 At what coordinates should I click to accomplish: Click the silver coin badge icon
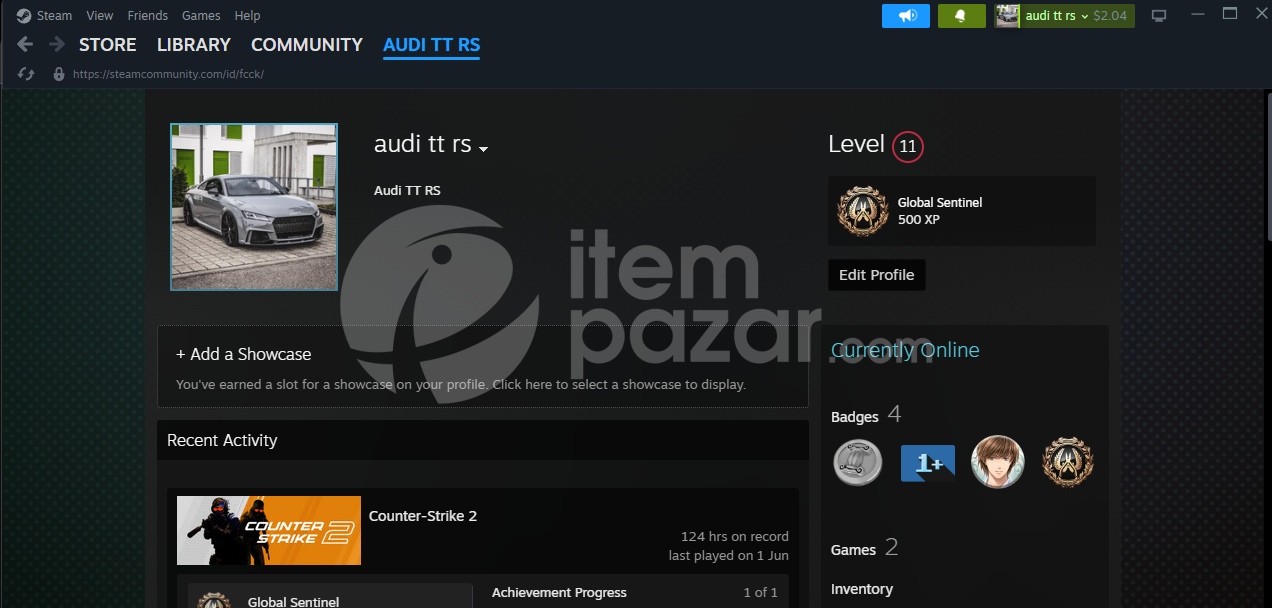pyautogui.click(x=858, y=463)
